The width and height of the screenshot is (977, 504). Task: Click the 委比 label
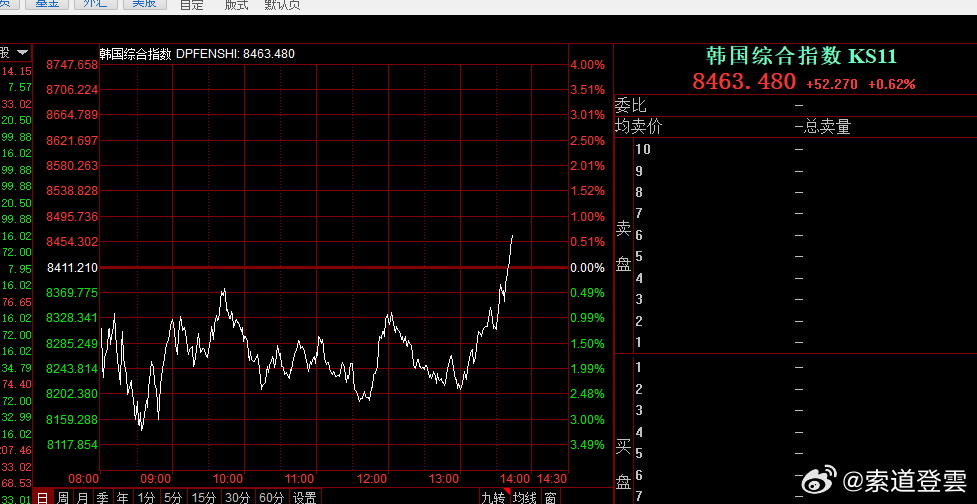pyautogui.click(x=631, y=105)
